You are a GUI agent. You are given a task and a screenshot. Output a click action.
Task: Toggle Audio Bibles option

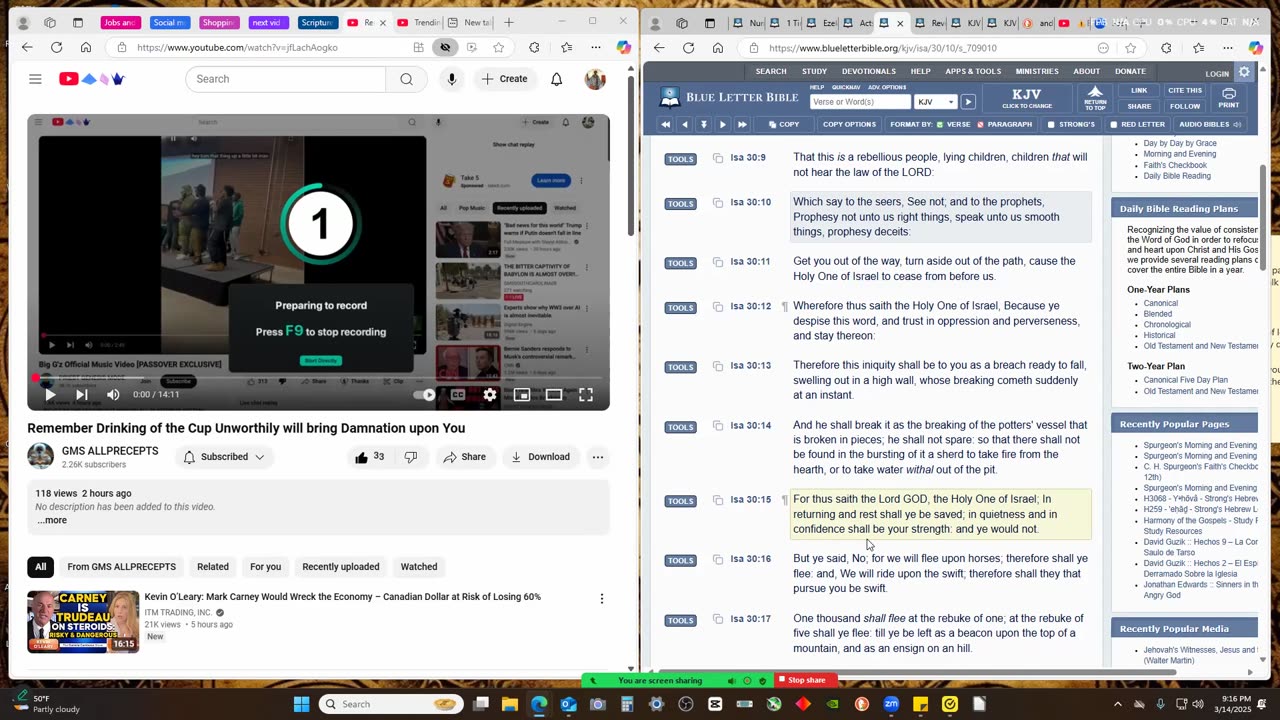(1210, 125)
